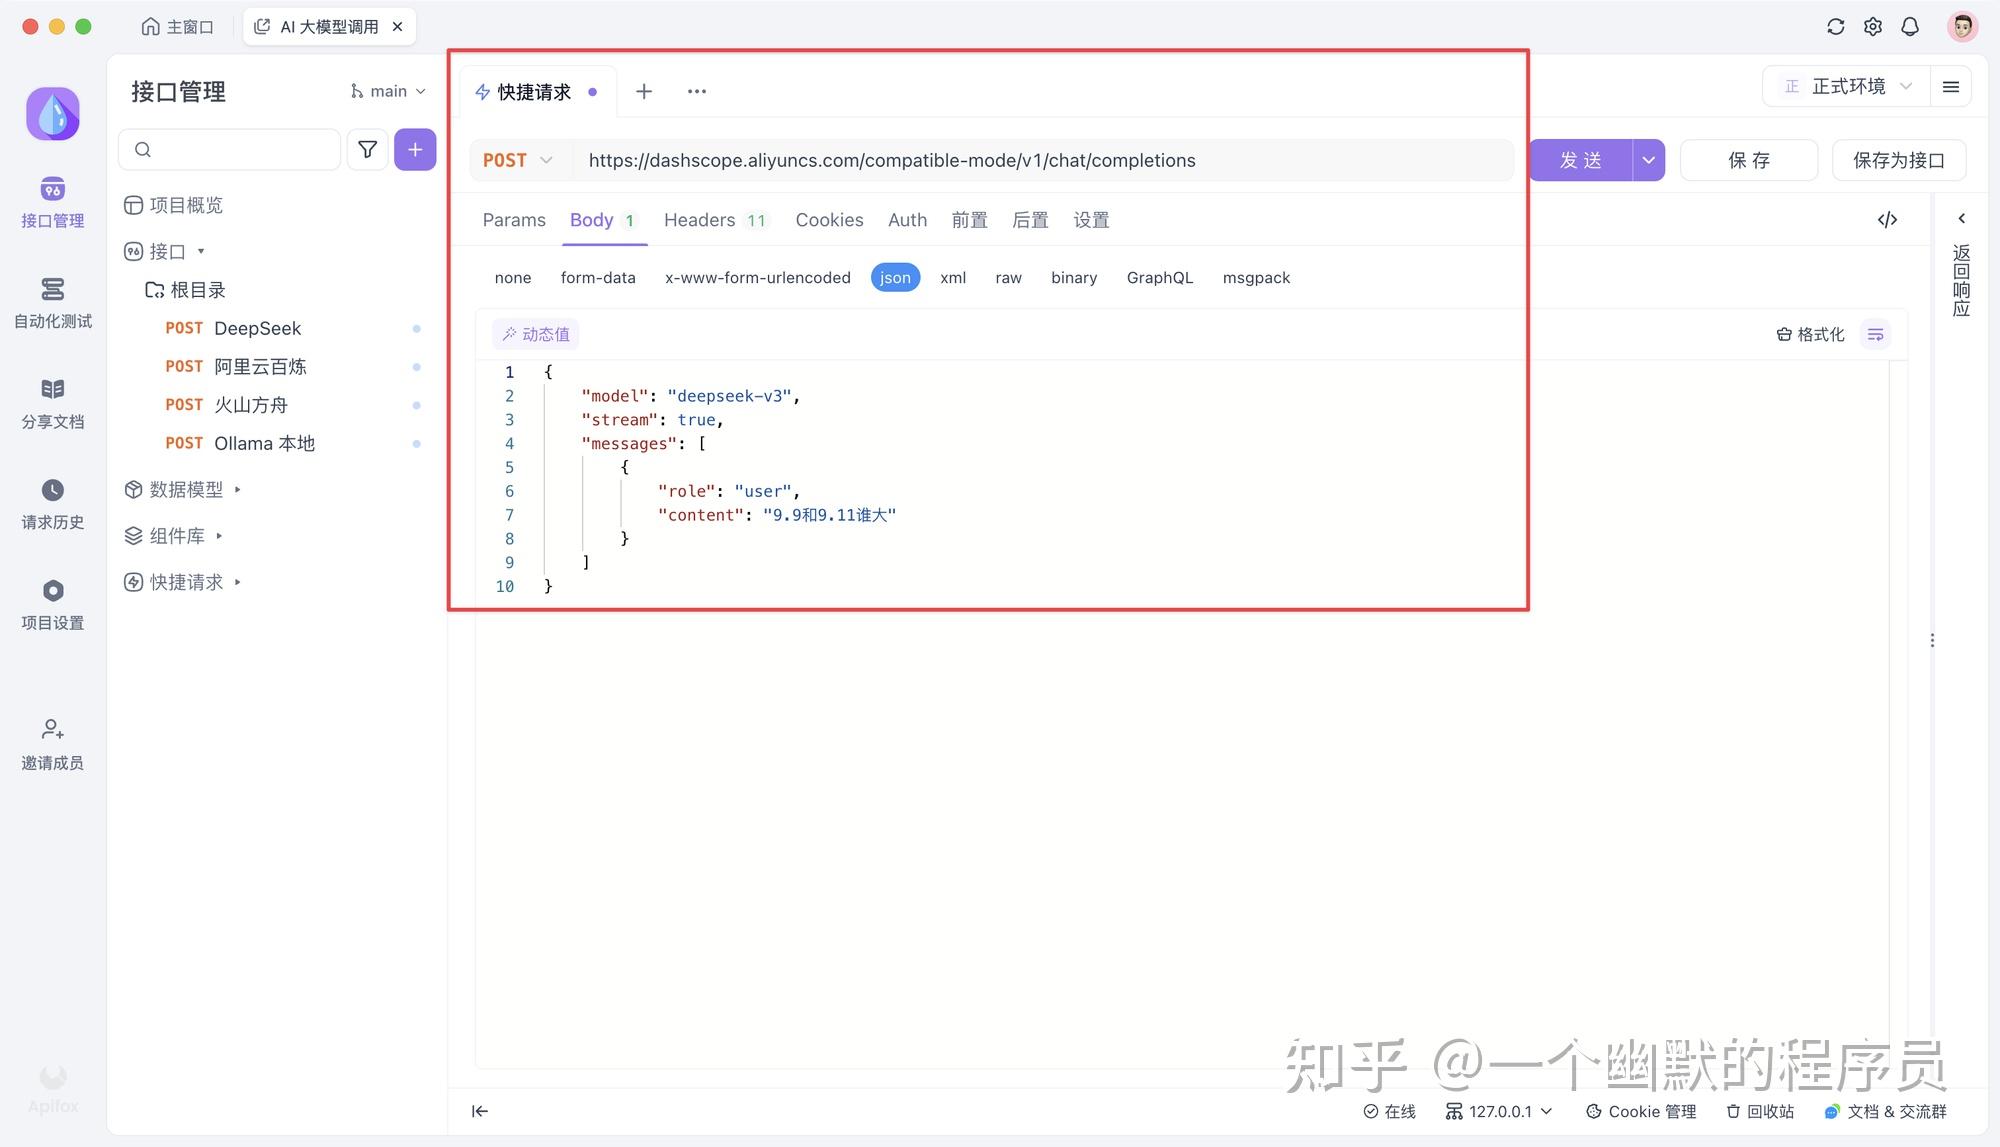Expand 数据模型 tree node
The height and width of the screenshot is (1147, 2000).
point(186,490)
